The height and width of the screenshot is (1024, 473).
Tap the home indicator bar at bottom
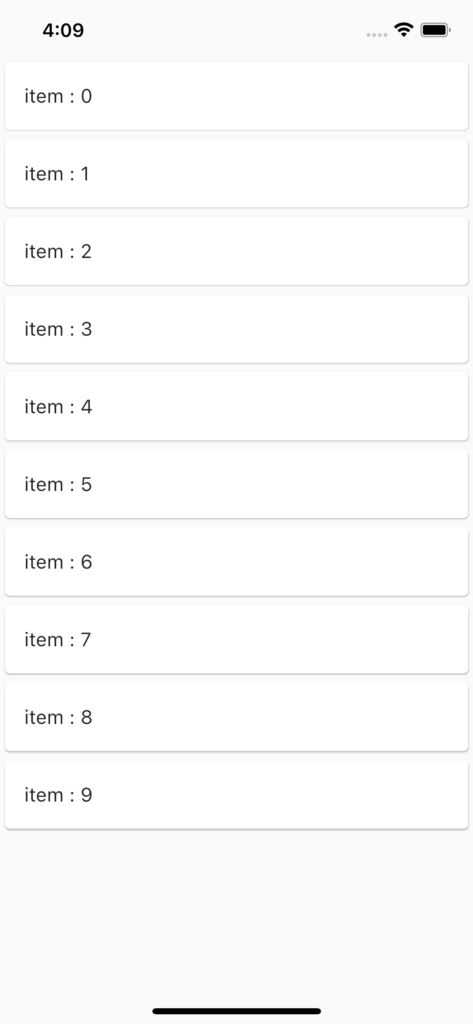coord(236,1011)
